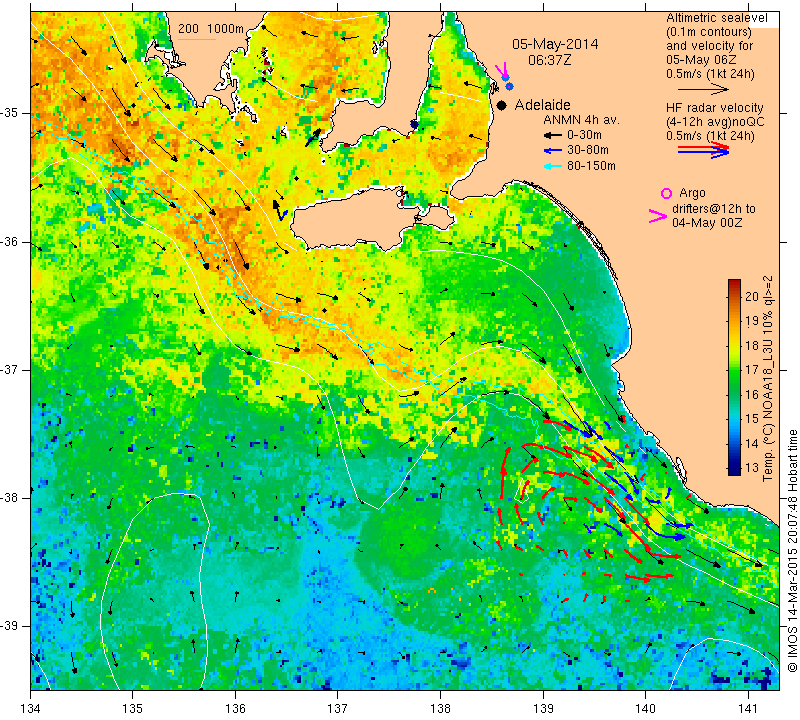The height and width of the screenshot is (720, 800).
Task: Click the dark blue bottom of temperature colorbar
Action: pos(734,470)
